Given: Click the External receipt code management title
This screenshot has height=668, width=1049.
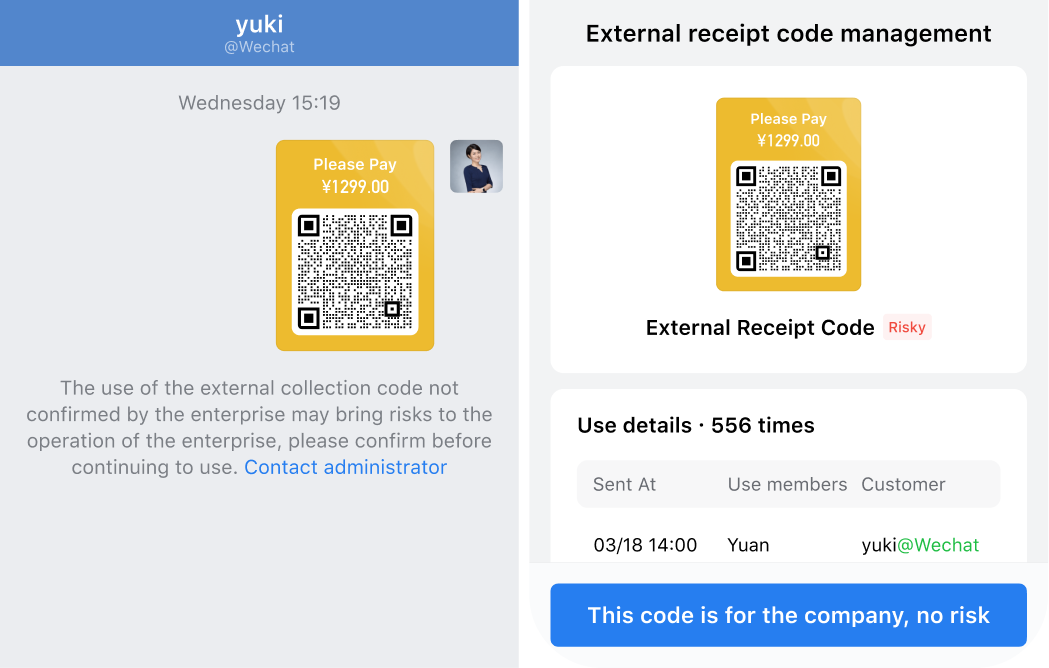Looking at the screenshot, I should (788, 33).
